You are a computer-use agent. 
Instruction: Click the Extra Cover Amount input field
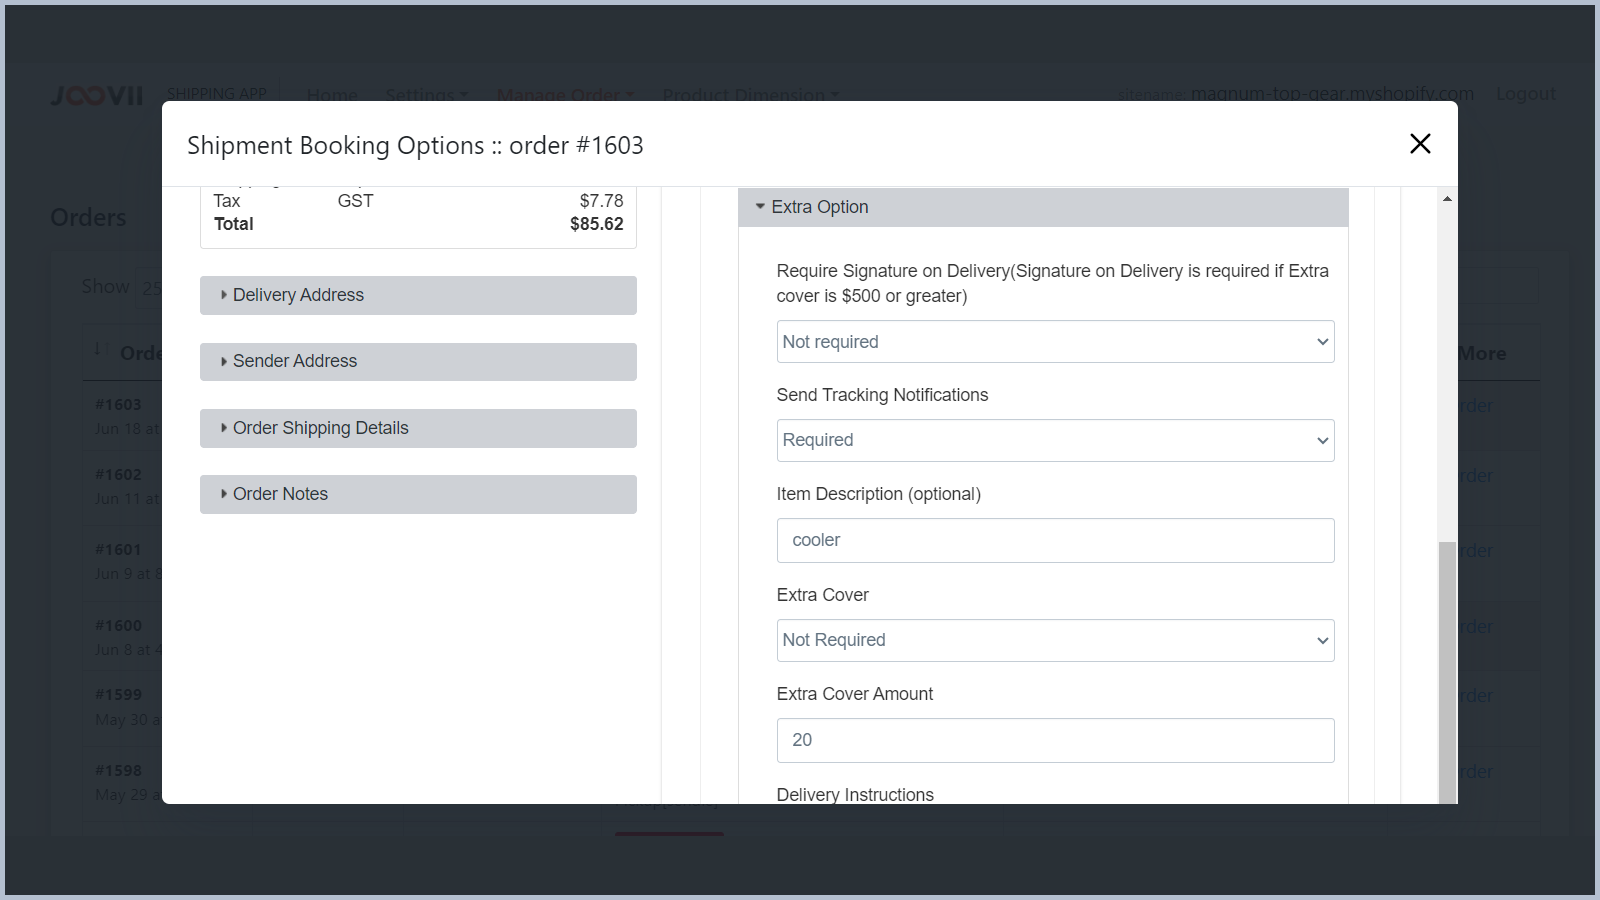pos(1054,741)
